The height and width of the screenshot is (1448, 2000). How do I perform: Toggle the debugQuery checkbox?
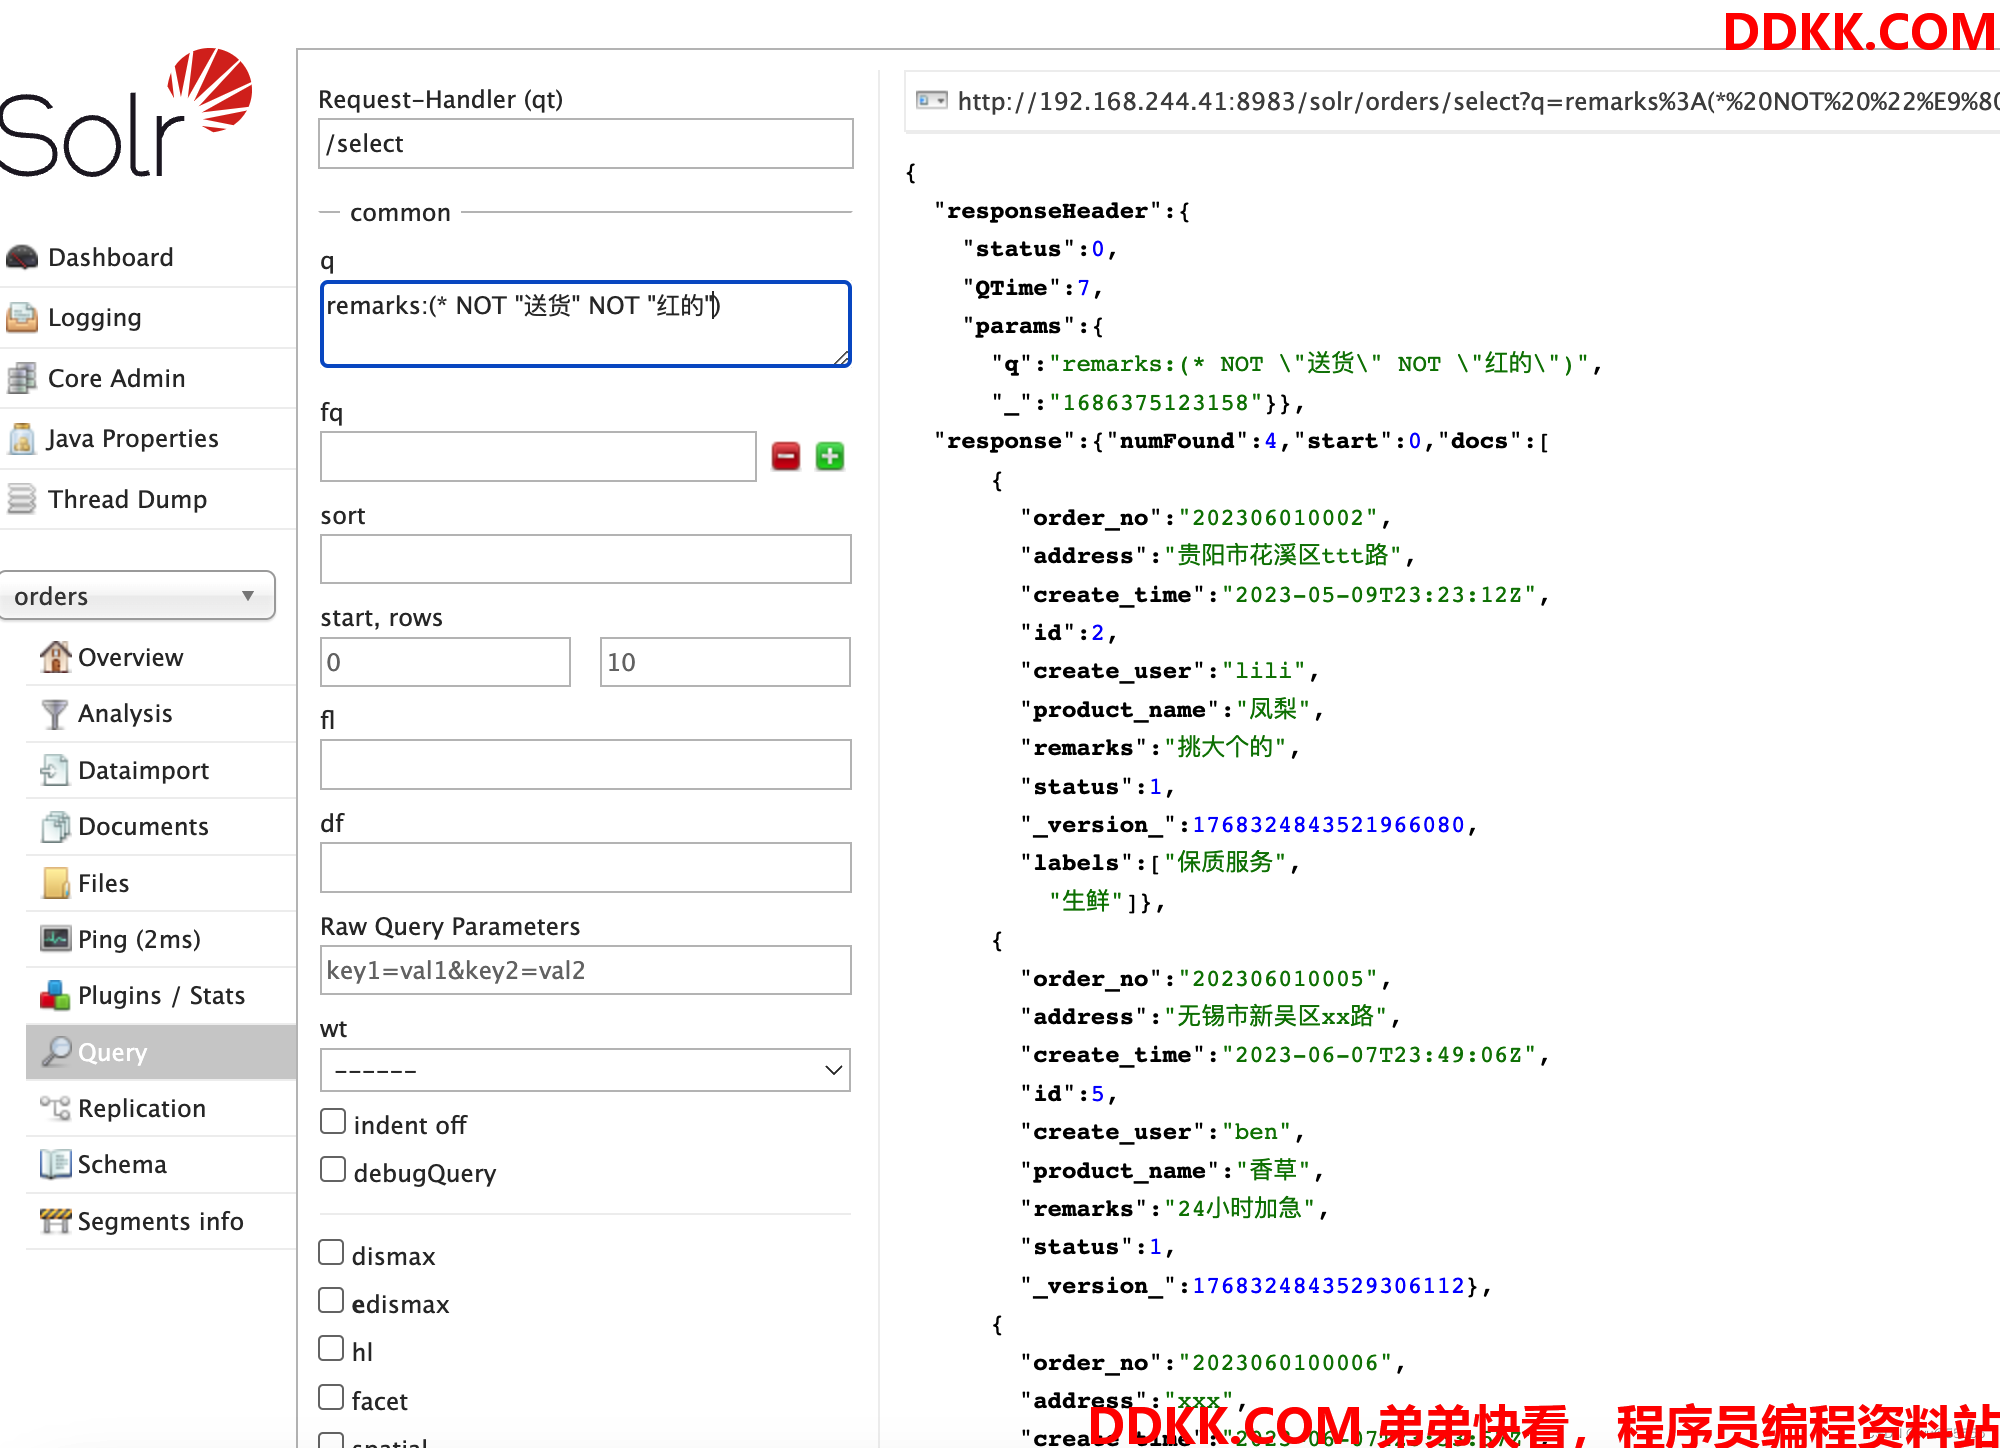pos(333,1170)
